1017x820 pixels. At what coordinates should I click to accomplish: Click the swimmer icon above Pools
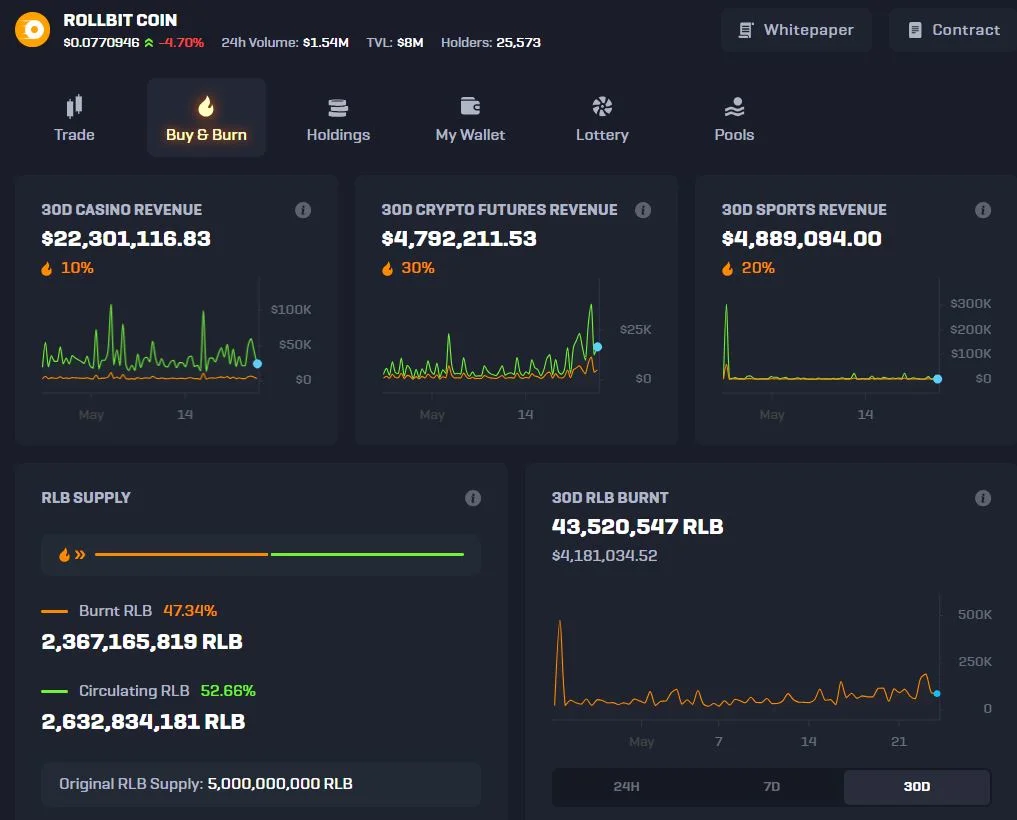click(x=734, y=106)
